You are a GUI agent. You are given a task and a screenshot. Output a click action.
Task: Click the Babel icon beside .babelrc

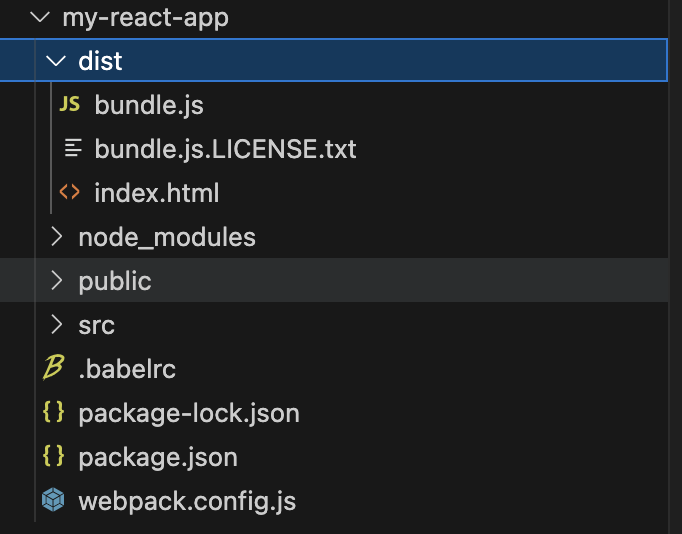click(53, 369)
